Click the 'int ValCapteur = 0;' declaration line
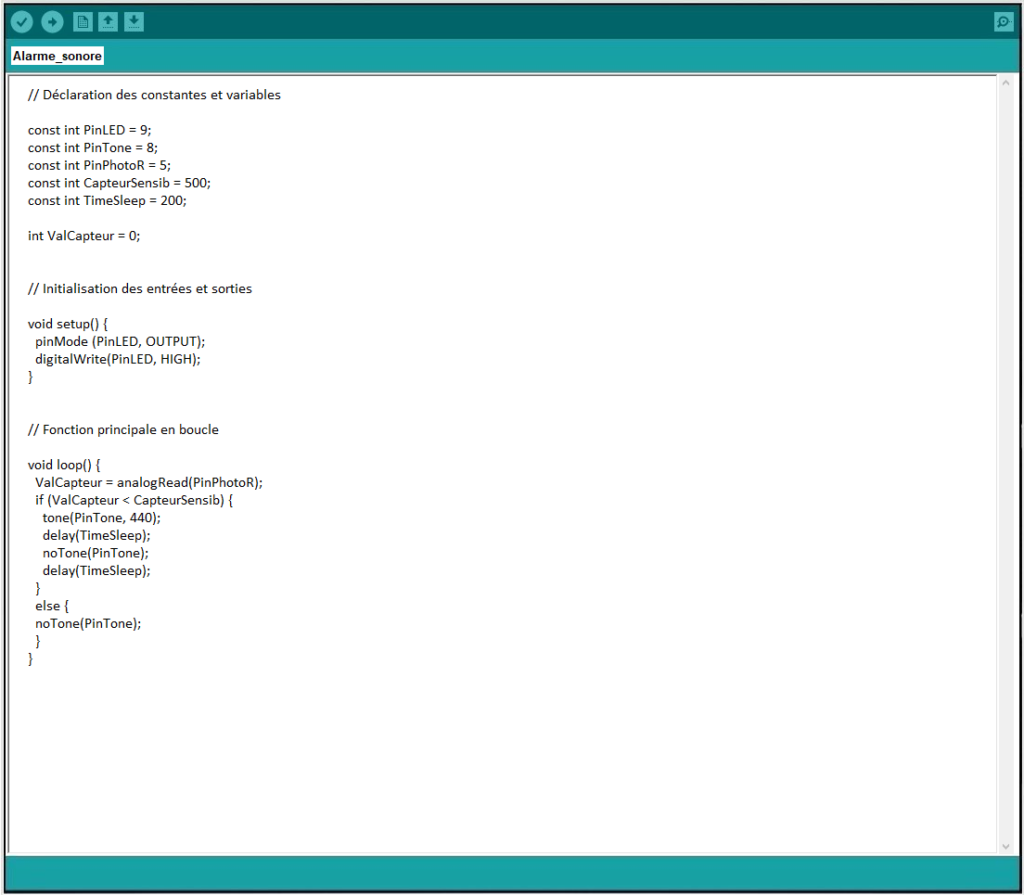This screenshot has width=1024, height=895. 84,236
